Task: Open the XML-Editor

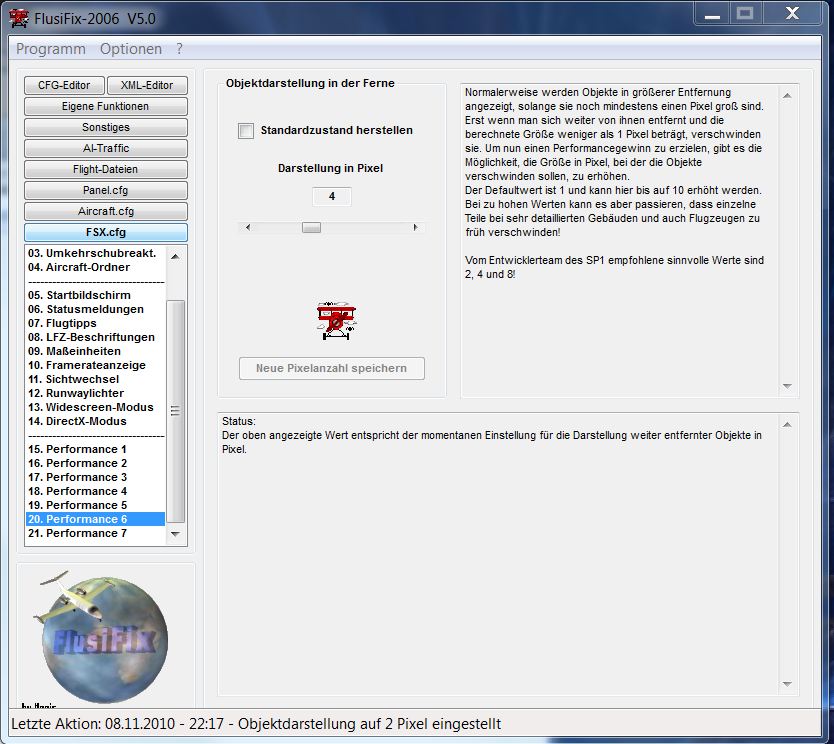Action: [147, 85]
